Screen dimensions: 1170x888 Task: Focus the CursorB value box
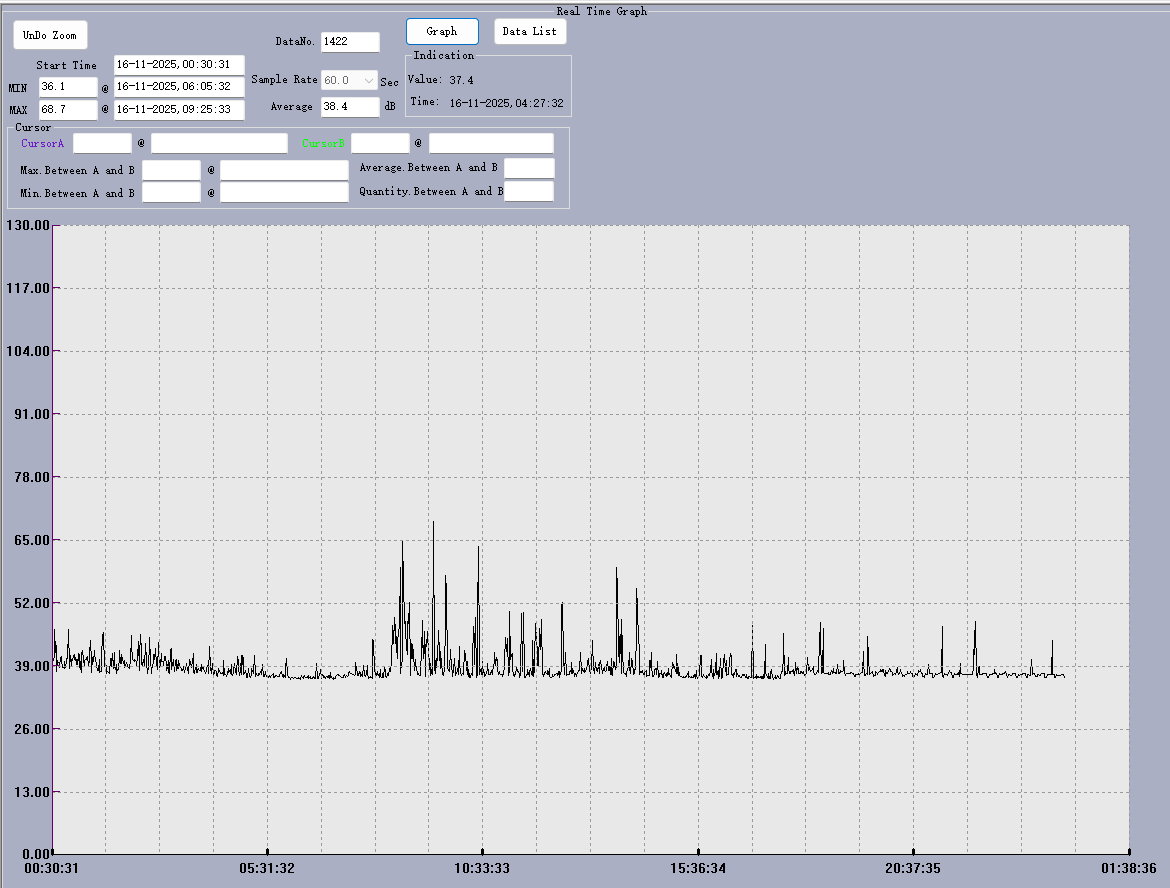(x=380, y=144)
